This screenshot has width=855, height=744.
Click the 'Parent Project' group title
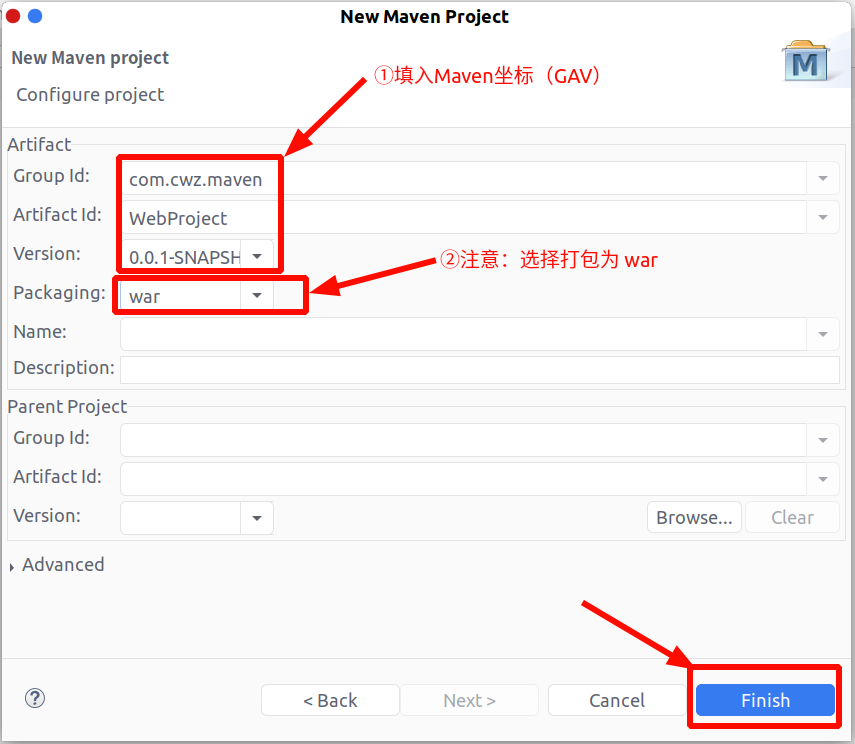tap(67, 407)
